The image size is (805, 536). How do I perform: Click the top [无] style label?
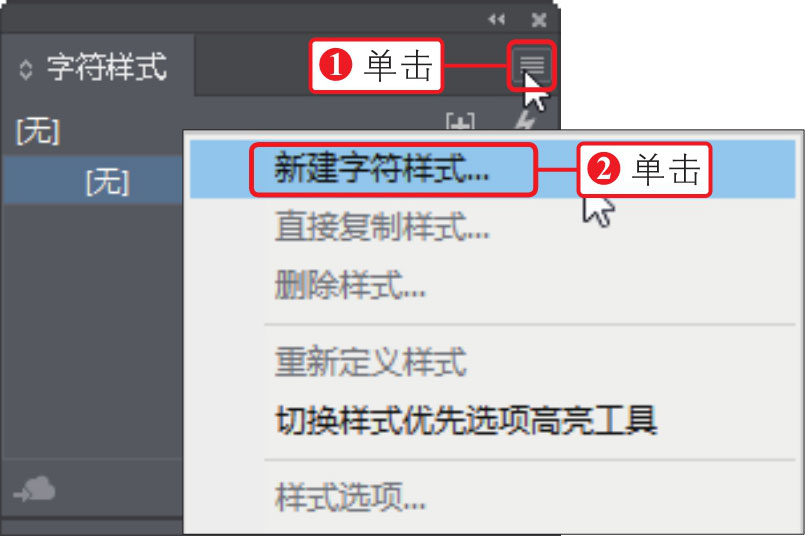pyautogui.click(x=38, y=131)
